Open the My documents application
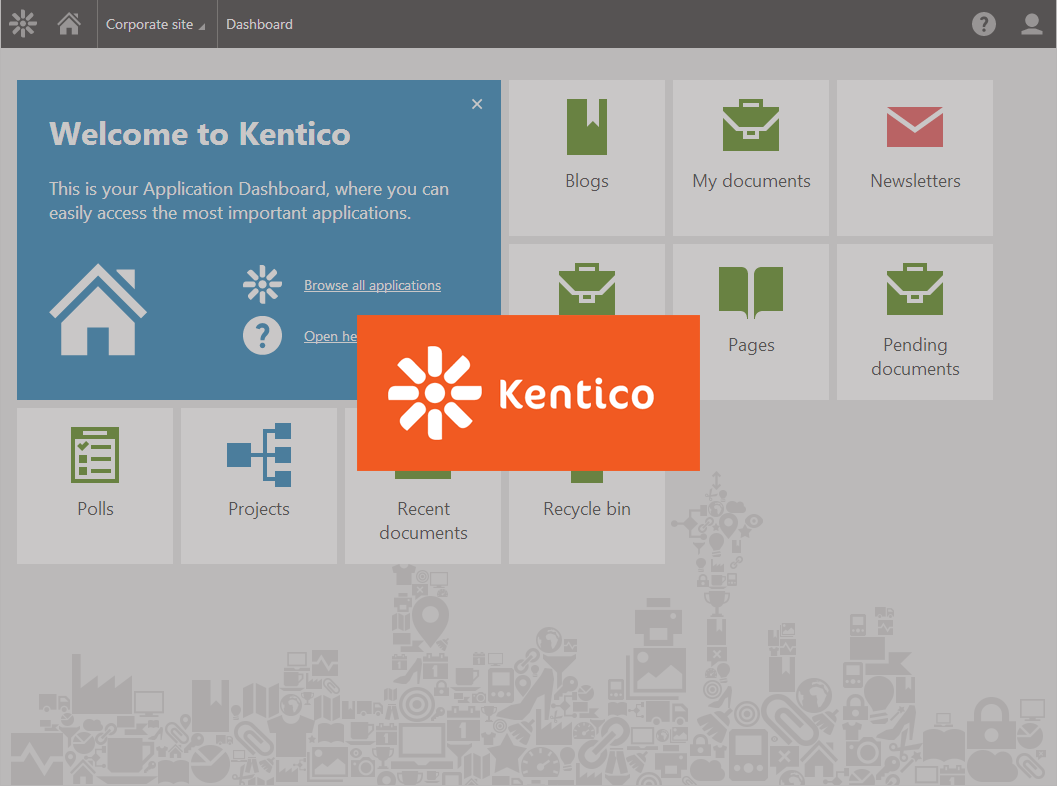 (x=751, y=158)
